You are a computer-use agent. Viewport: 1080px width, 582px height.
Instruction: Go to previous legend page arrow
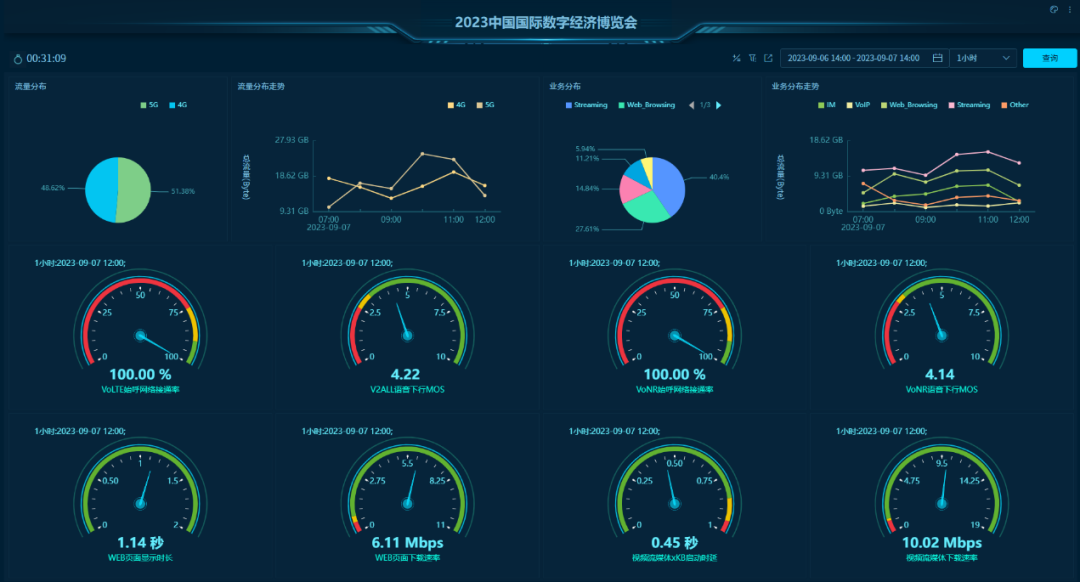coord(690,105)
